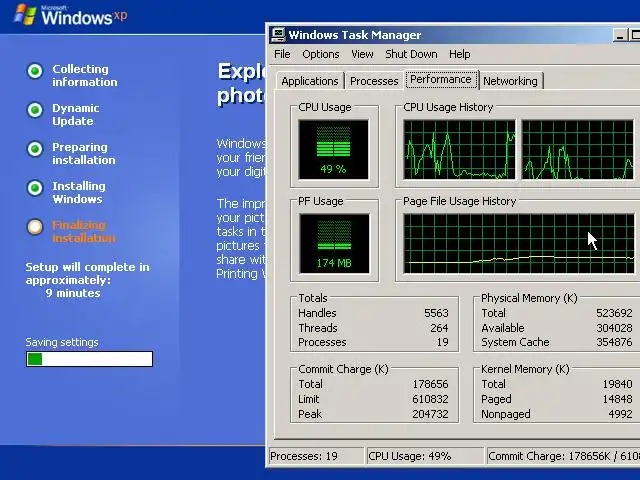The height and width of the screenshot is (480, 640).
Task: Open the Help menu
Action: click(x=460, y=54)
